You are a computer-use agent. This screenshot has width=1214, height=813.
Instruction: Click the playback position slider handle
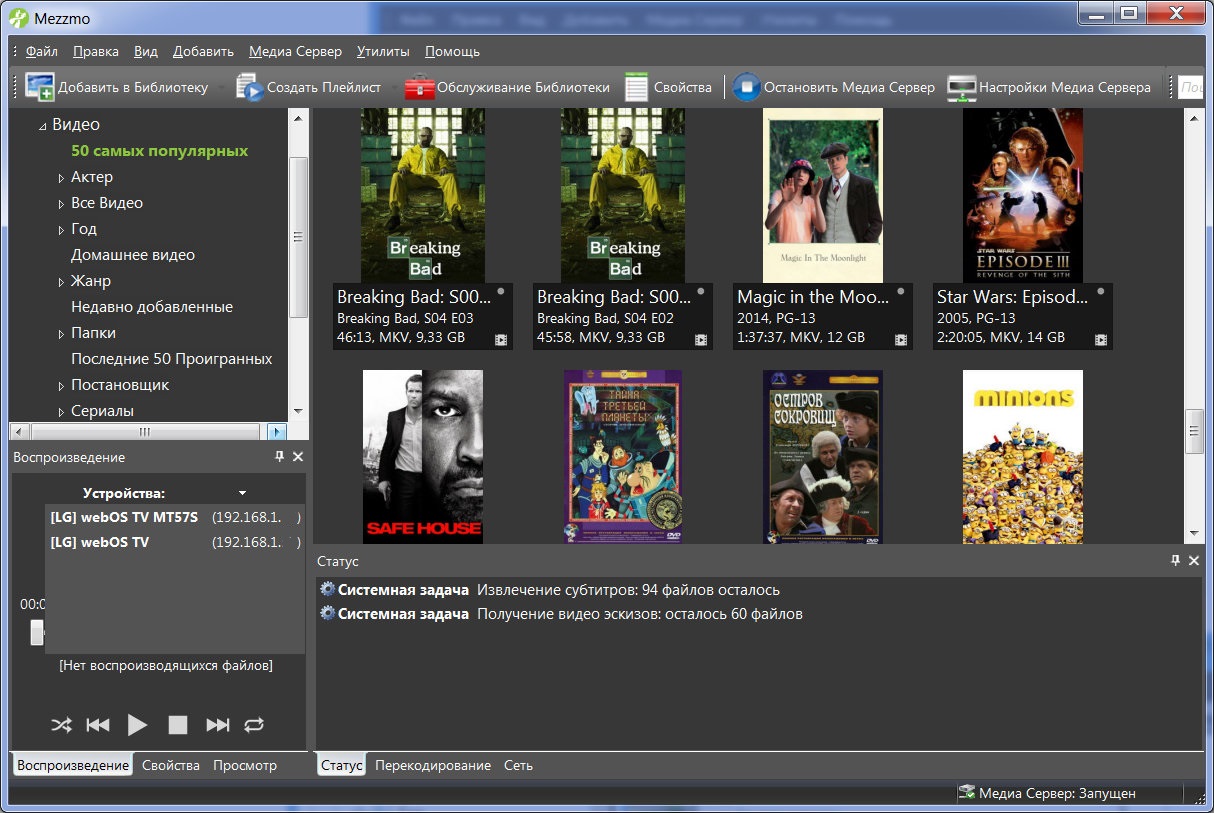click(37, 631)
